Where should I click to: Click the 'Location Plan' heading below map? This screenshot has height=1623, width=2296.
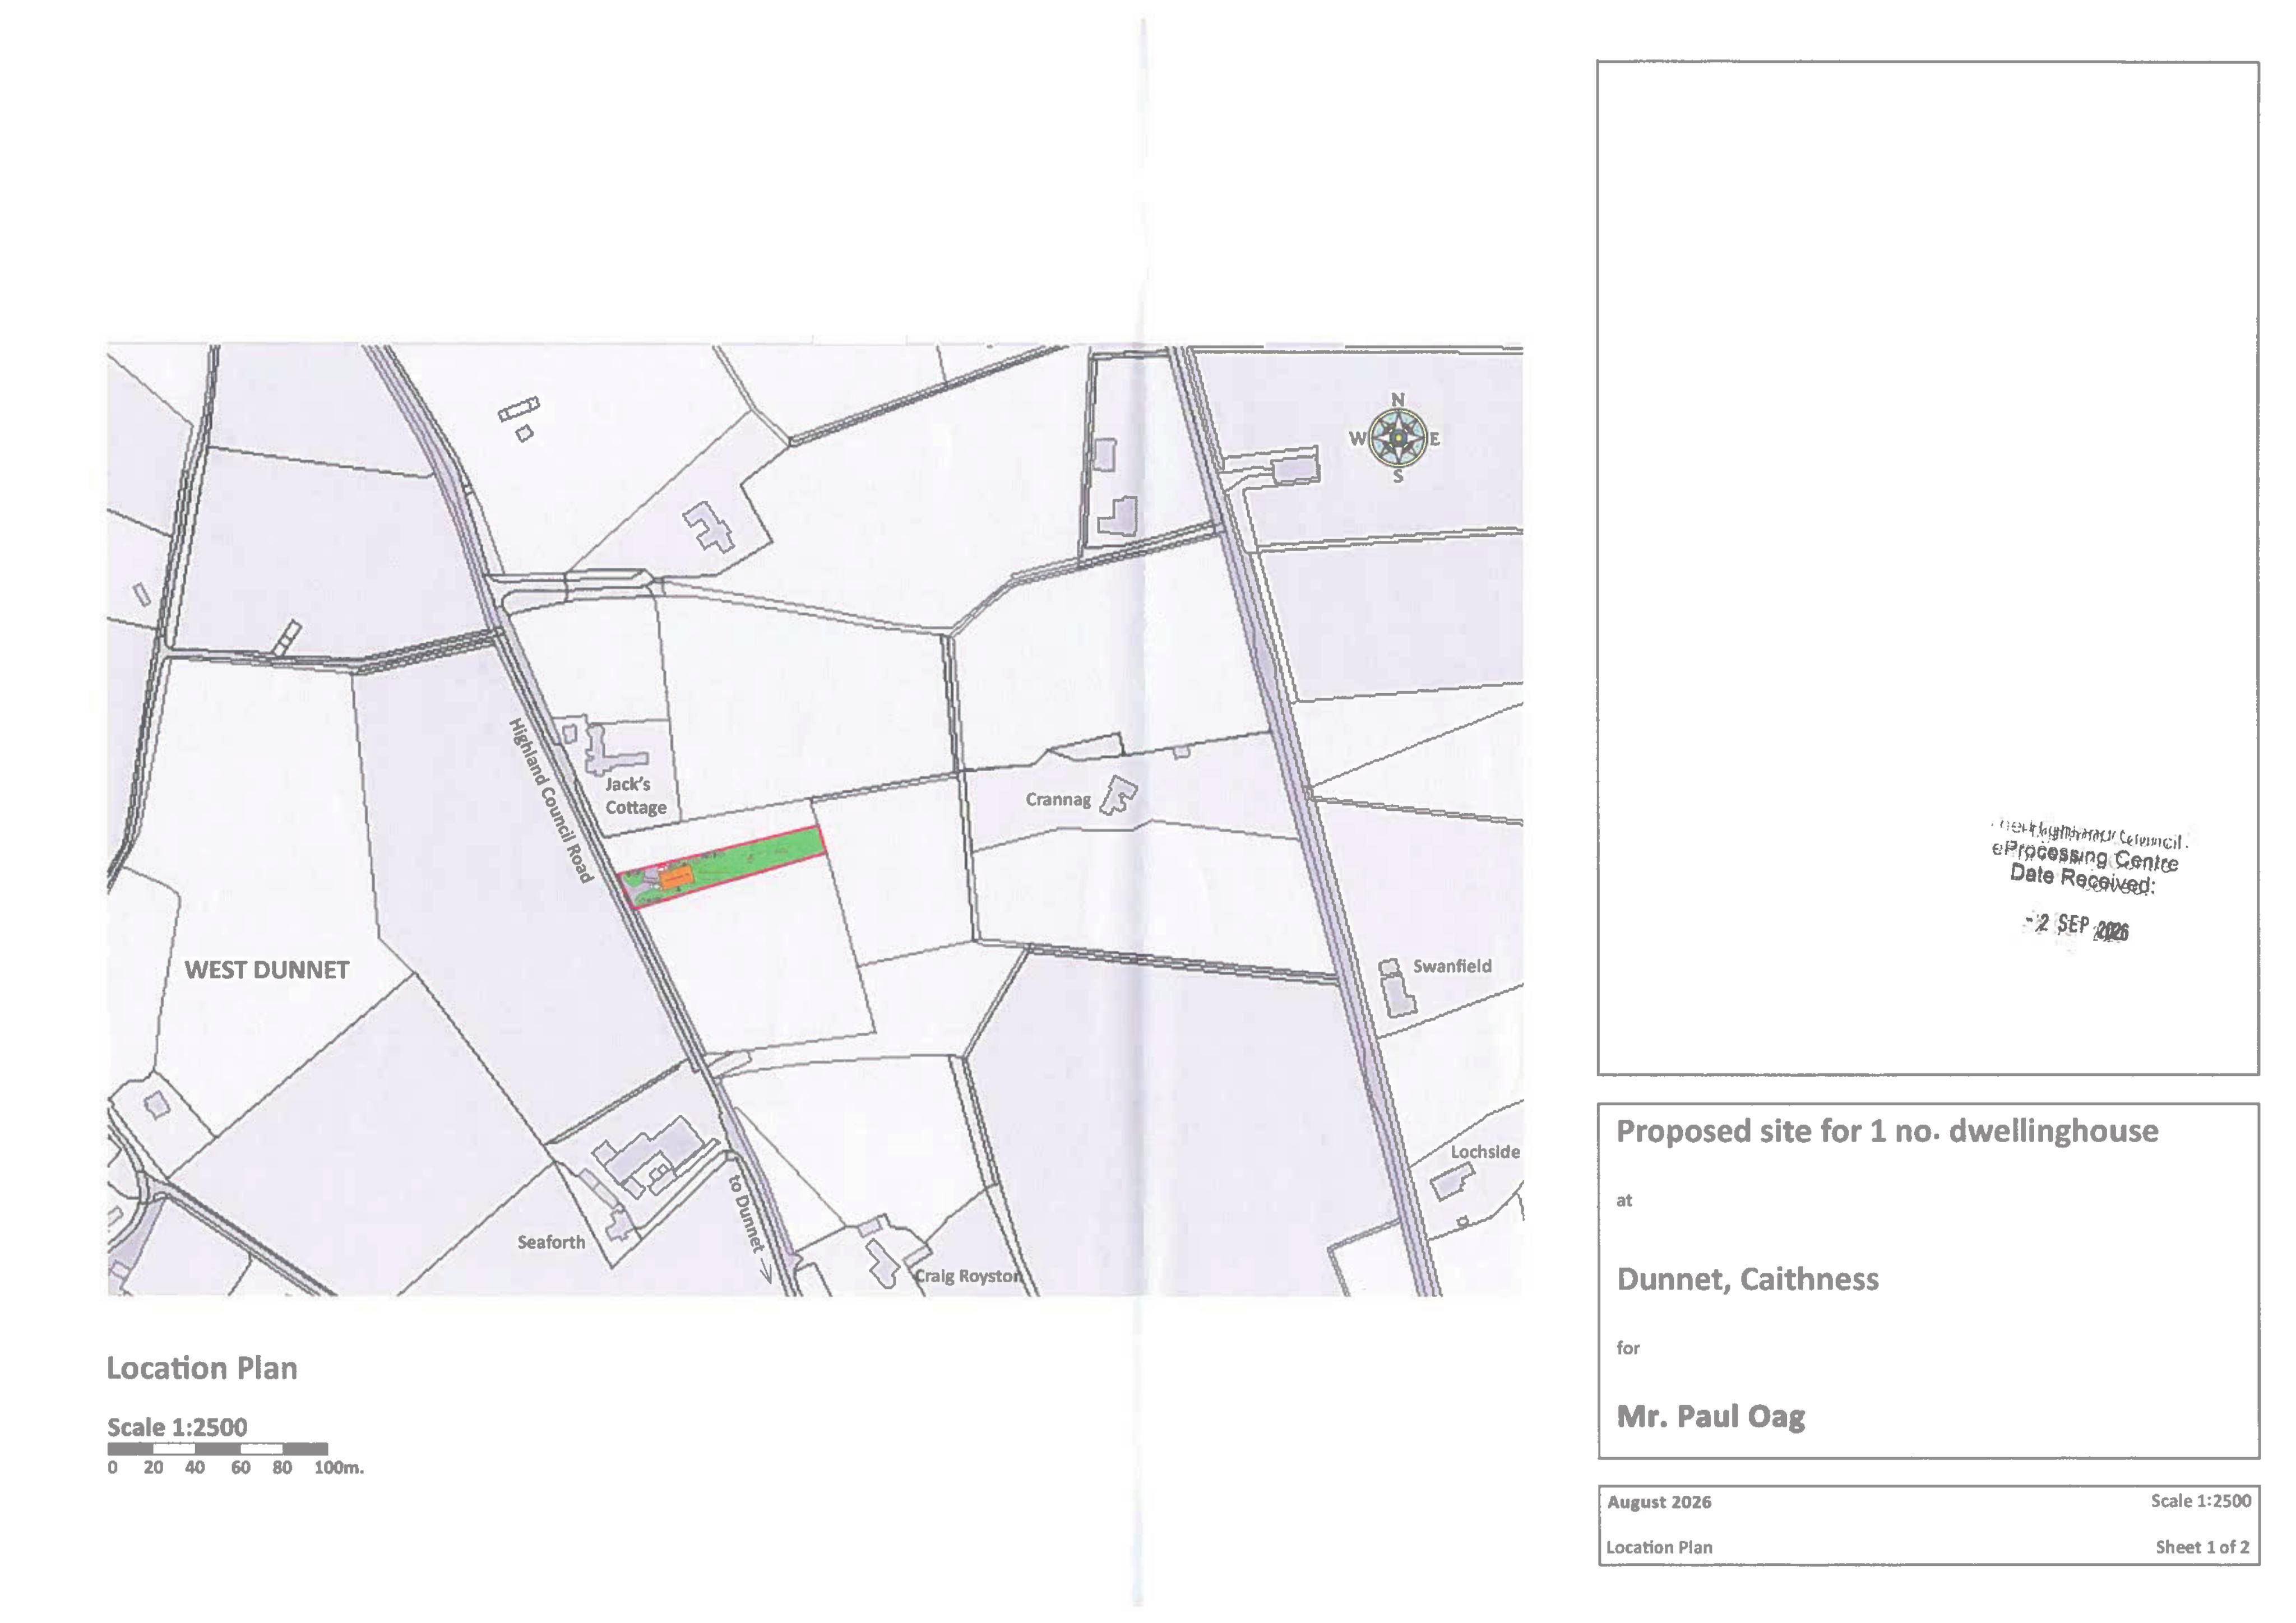[x=202, y=1367]
